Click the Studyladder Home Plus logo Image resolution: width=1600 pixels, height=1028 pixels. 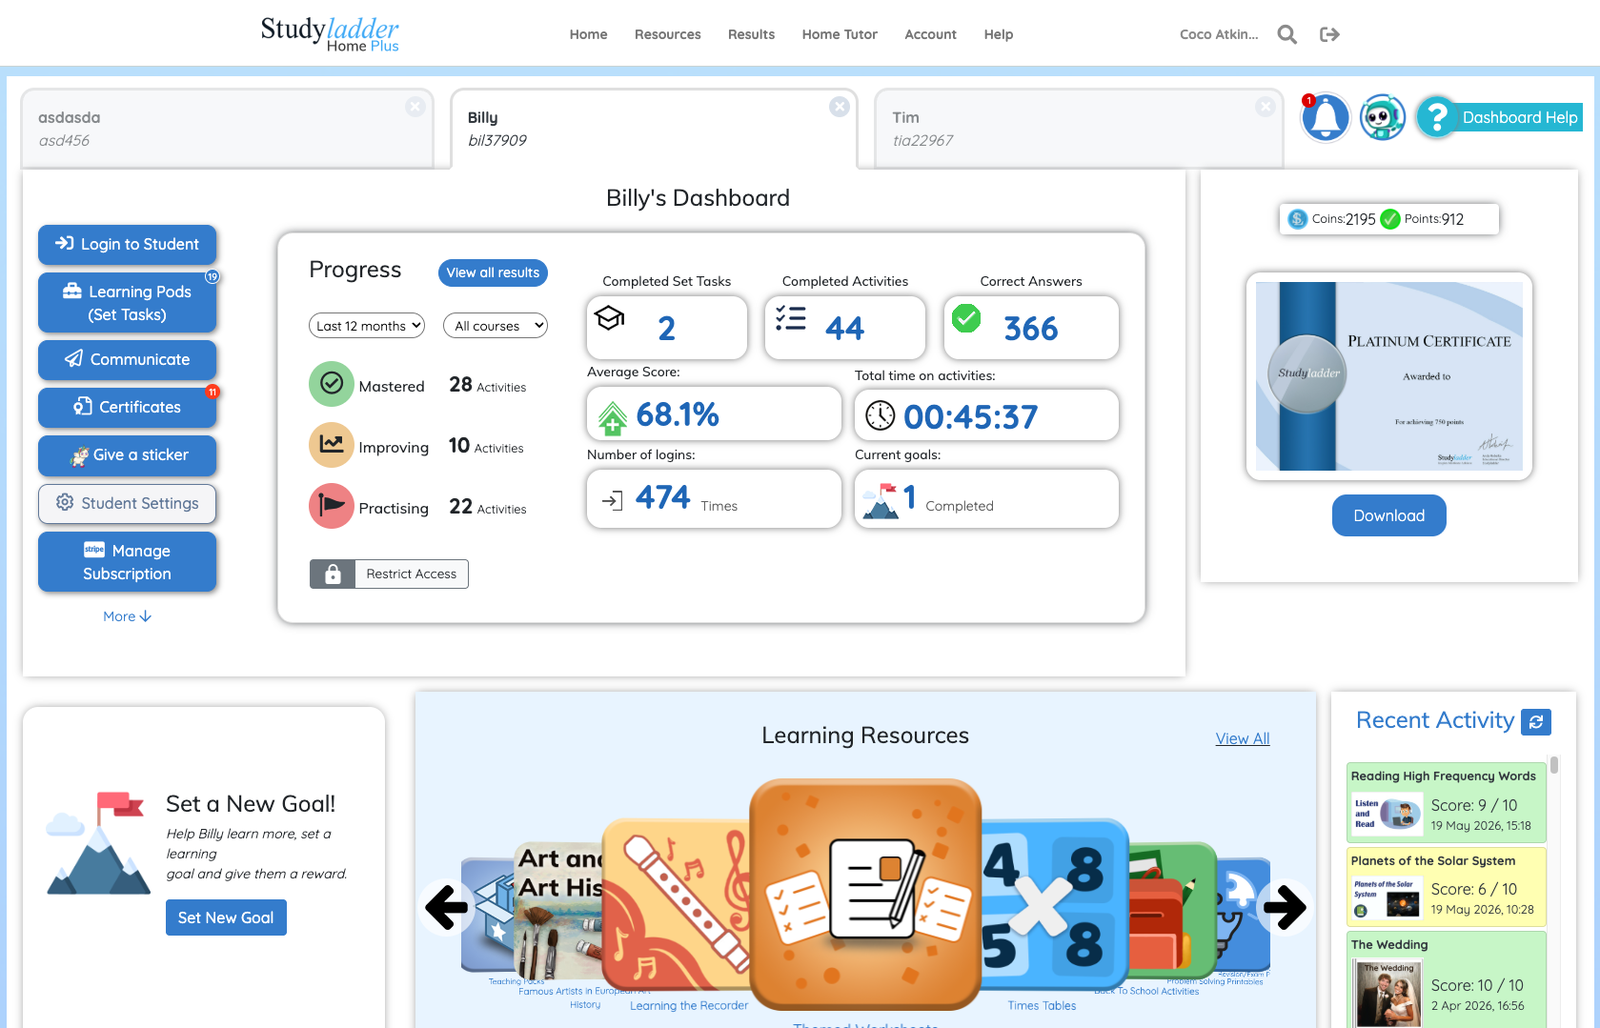[330, 33]
